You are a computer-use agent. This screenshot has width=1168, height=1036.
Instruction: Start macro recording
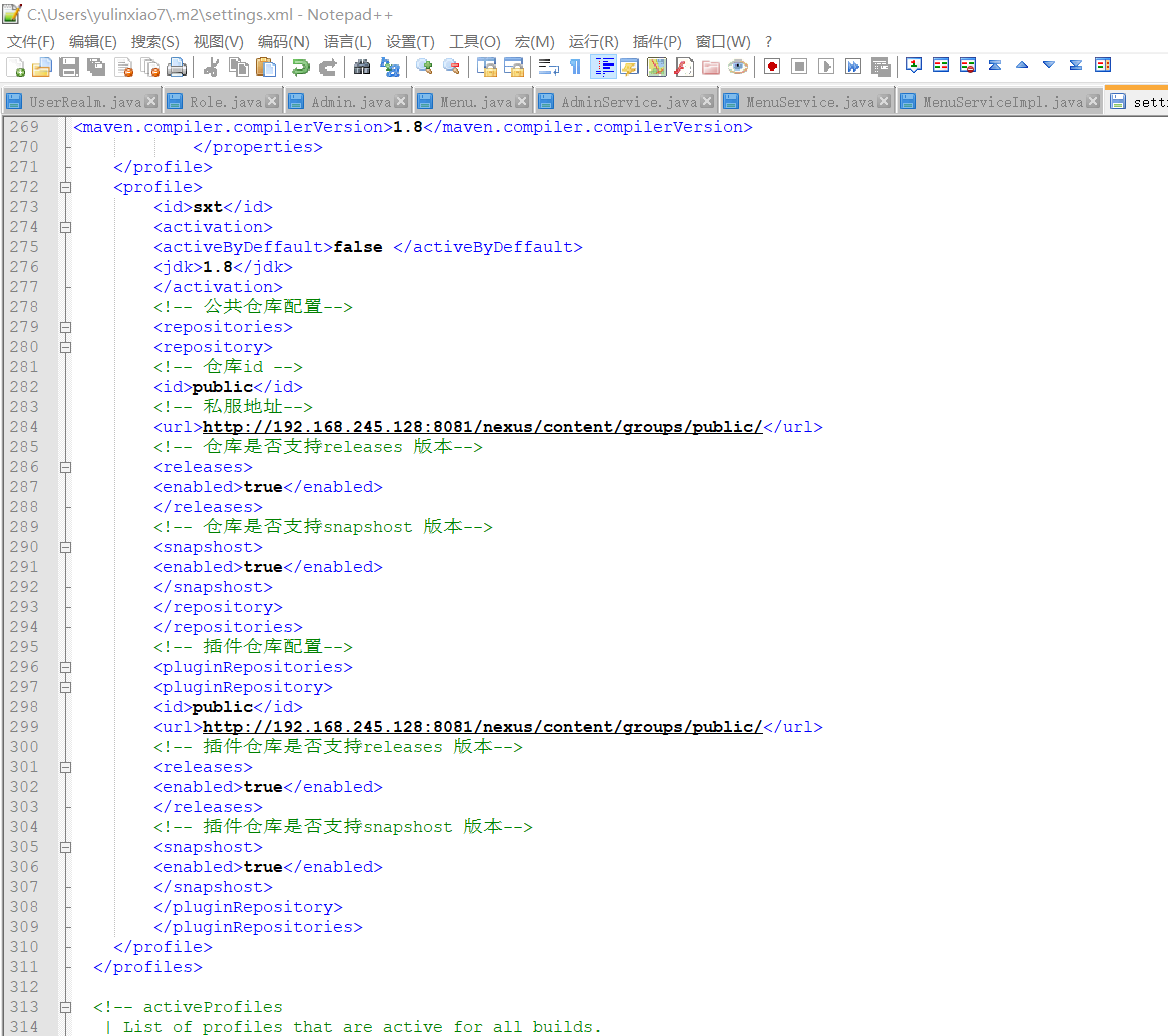(x=772, y=67)
